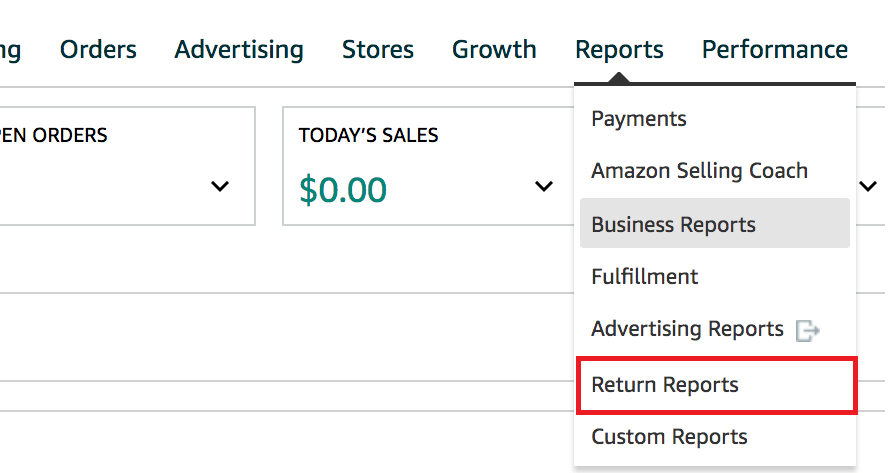891x473 pixels.
Task: Choose Payments from the Reports dropdown
Action: click(x=639, y=119)
